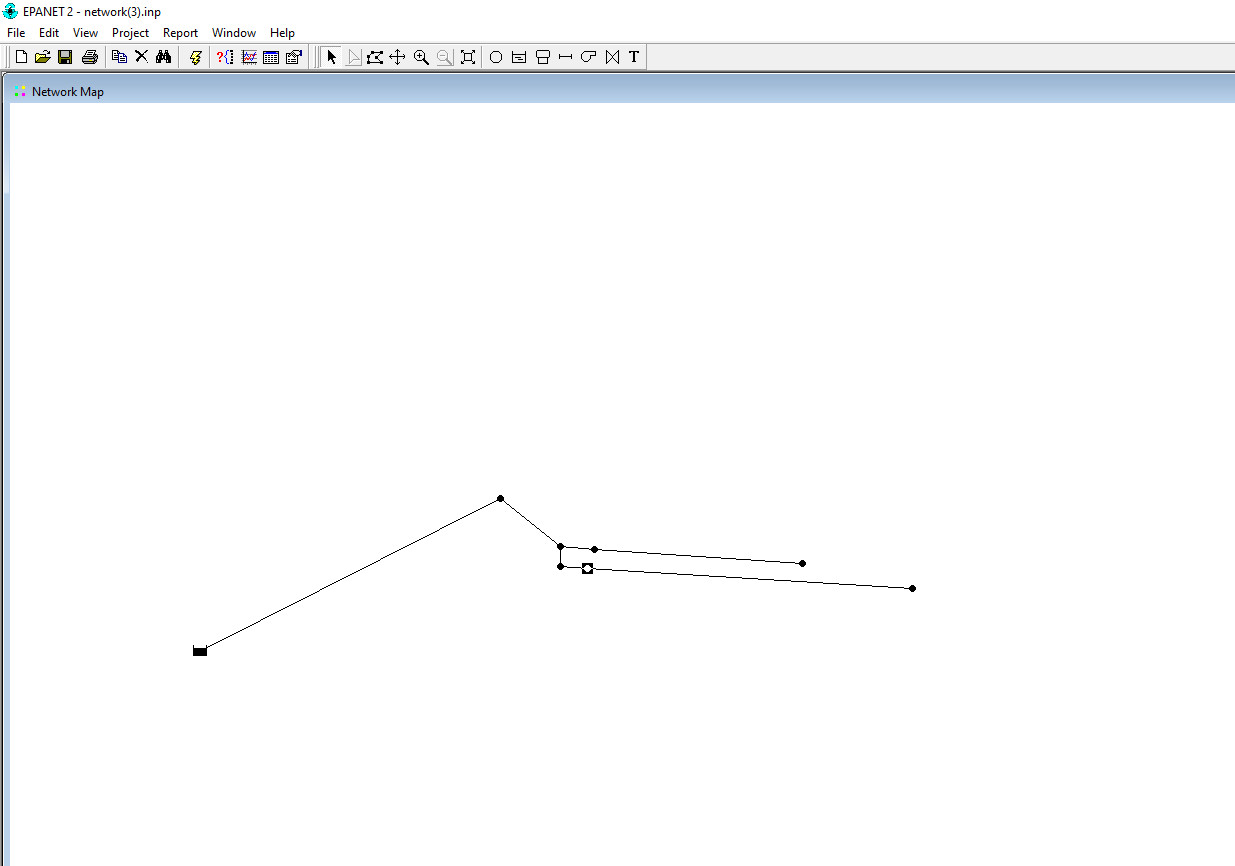This screenshot has height=866, width=1235.
Task: Click the Zoom In magnifier tool
Action: point(421,57)
